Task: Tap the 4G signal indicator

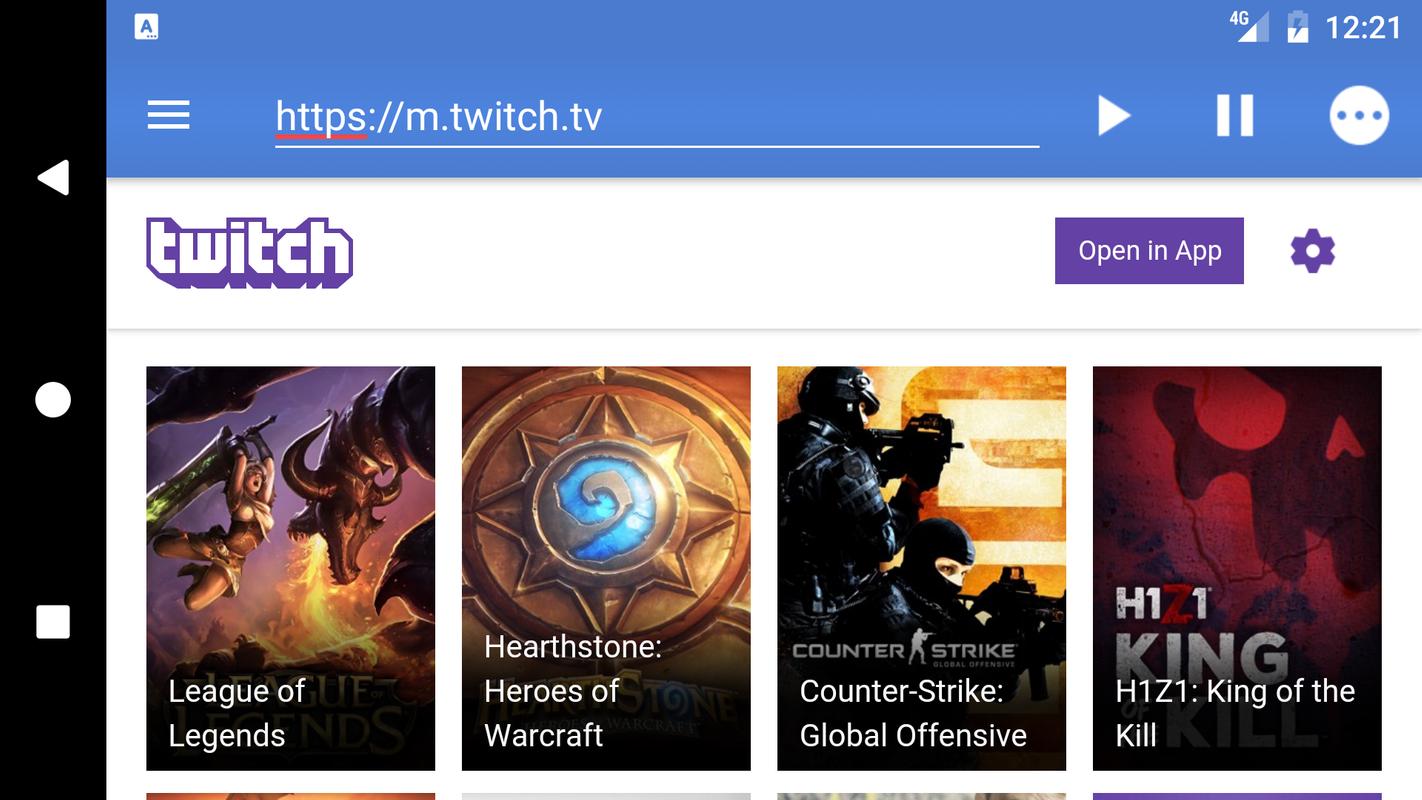Action: [x=1248, y=26]
